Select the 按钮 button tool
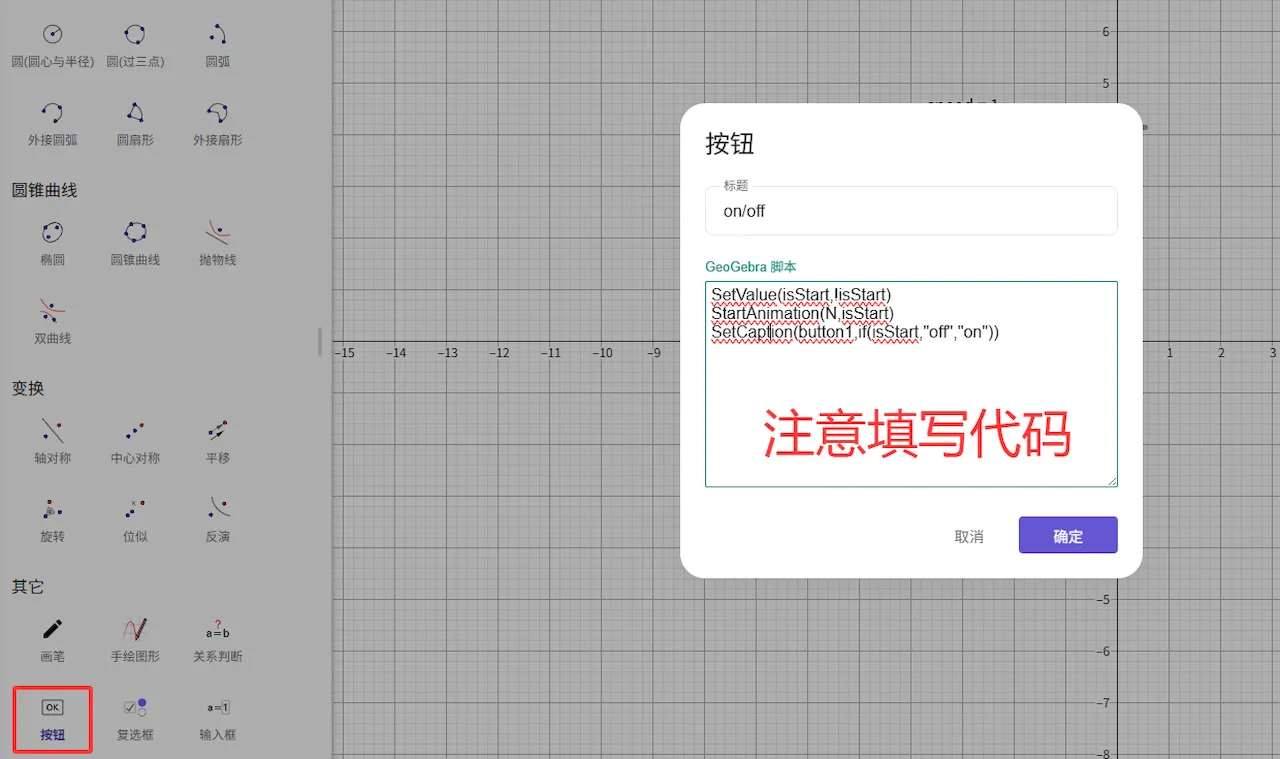This screenshot has height=759, width=1280. (52, 718)
